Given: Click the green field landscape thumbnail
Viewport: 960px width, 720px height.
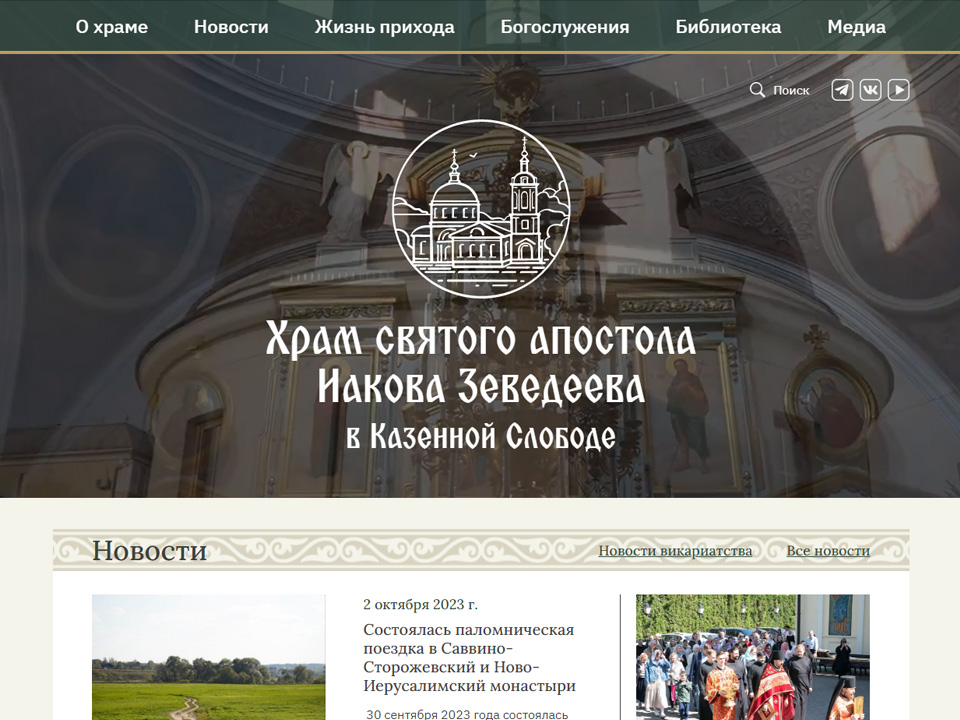Looking at the screenshot, I should pos(208,657).
